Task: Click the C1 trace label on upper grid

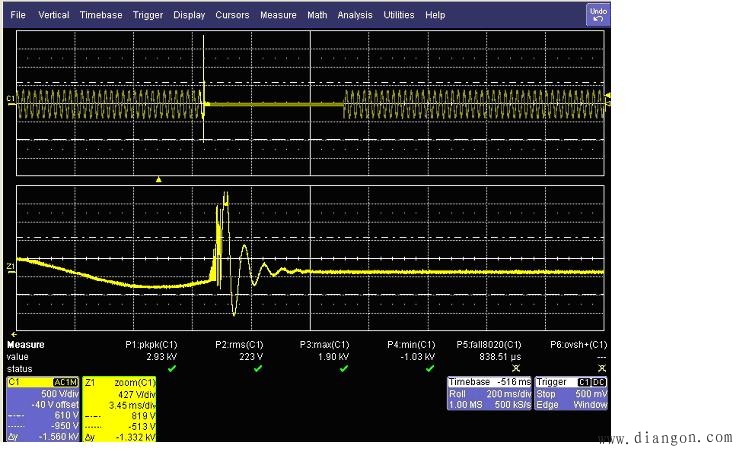Action: (x=10, y=99)
